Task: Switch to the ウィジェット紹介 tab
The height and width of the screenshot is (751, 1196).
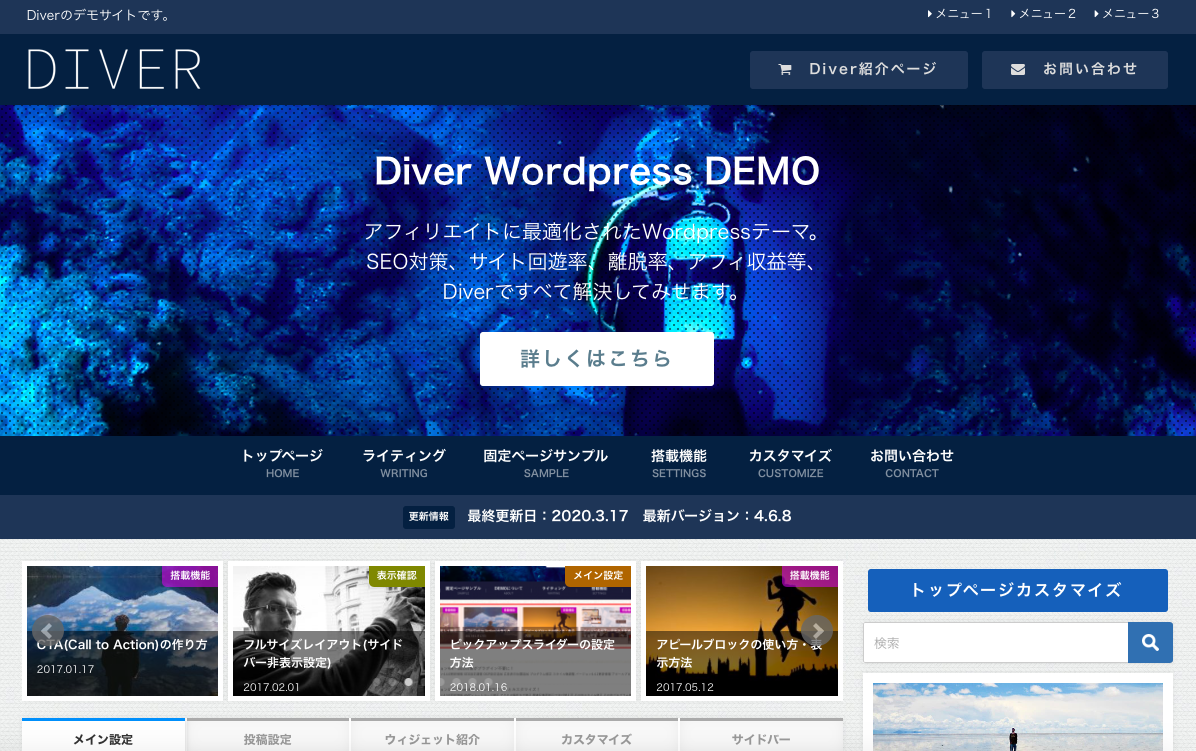Action: tap(432, 737)
